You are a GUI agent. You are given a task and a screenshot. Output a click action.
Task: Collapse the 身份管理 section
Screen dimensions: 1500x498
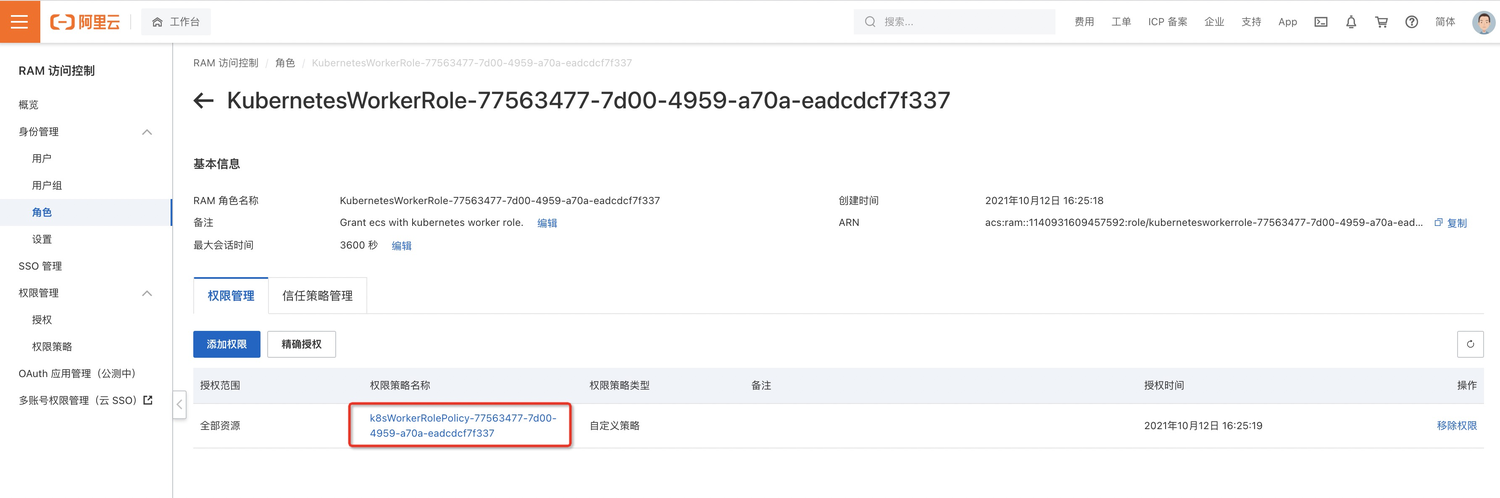click(x=147, y=132)
